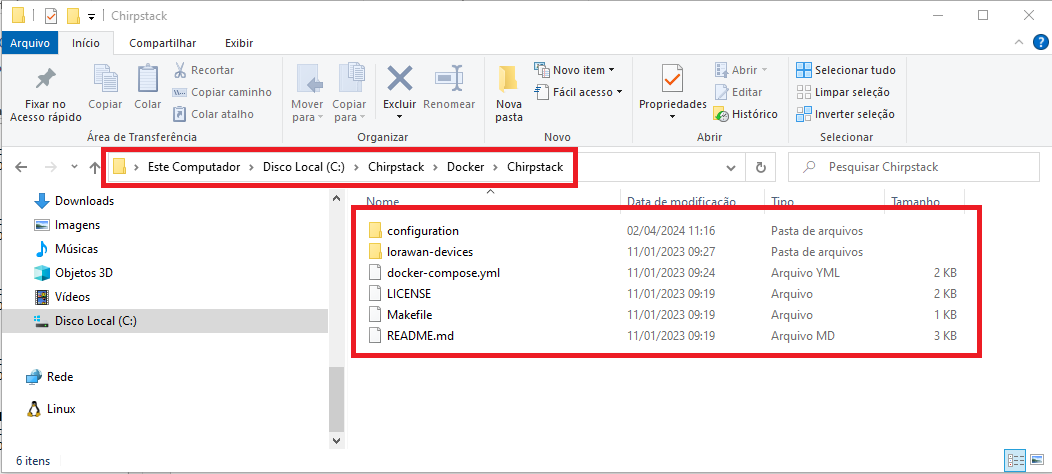This screenshot has width=1052, height=474.
Task: Open the Fácil acesso dropdown
Action: (578, 92)
